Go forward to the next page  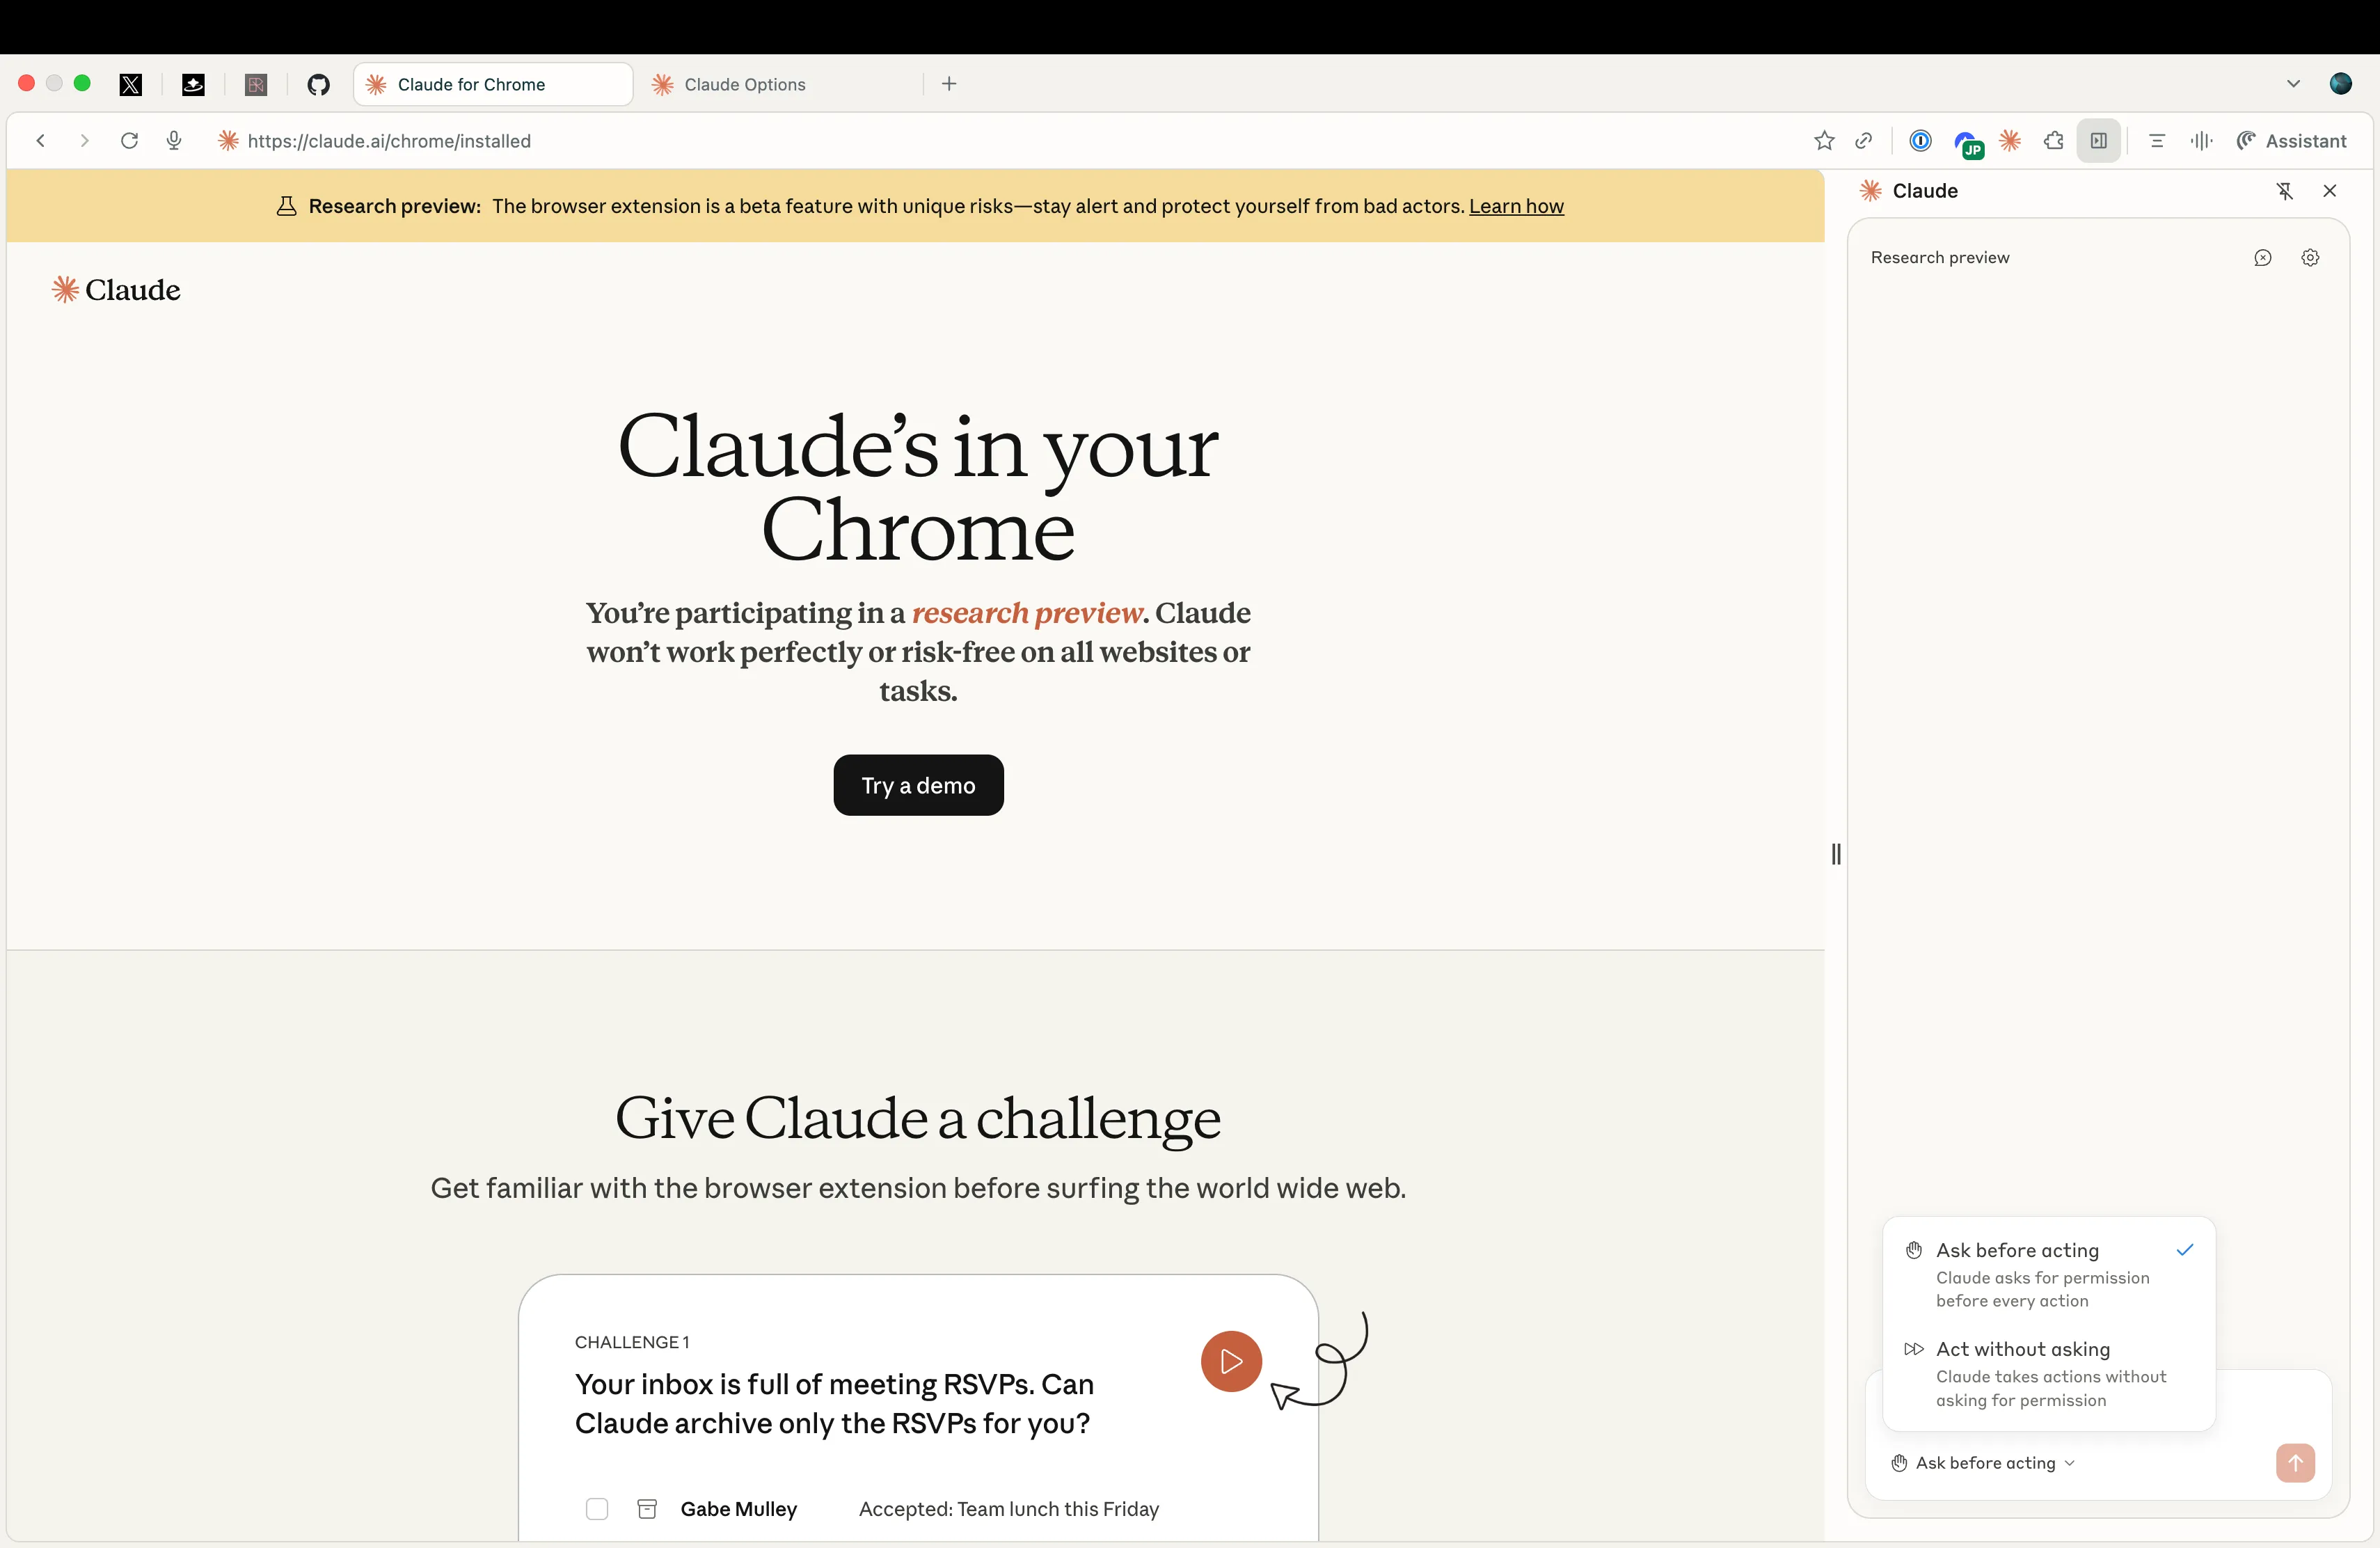[84, 141]
